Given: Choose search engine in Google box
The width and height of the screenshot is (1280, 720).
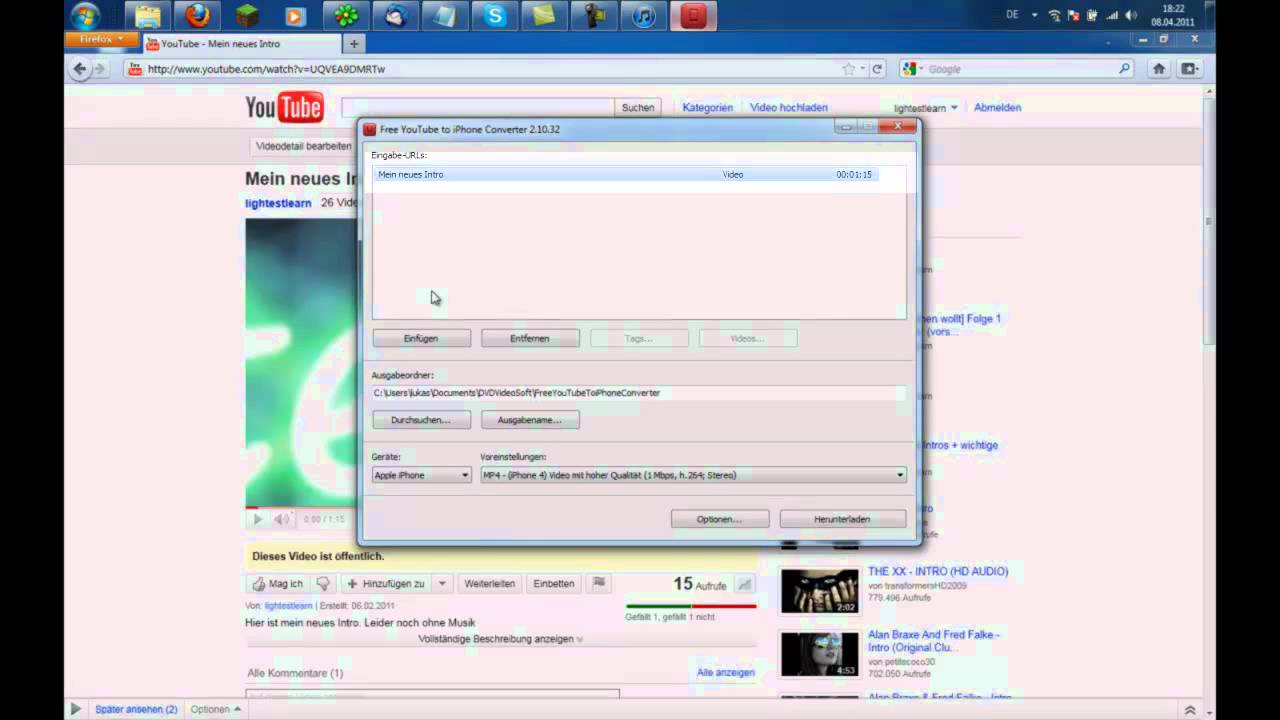Looking at the screenshot, I should pos(911,69).
